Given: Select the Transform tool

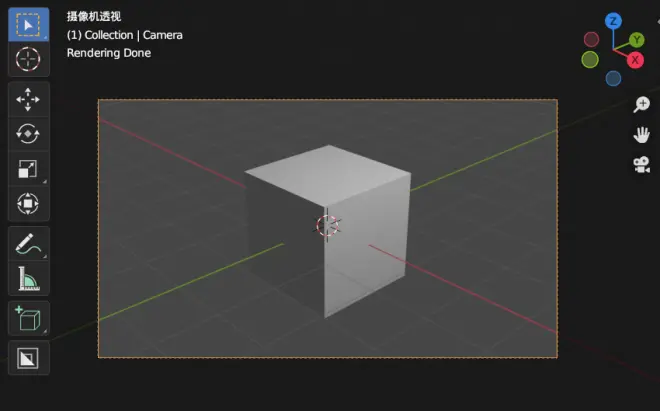Looking at the screenshot, I should pos(28,204).
